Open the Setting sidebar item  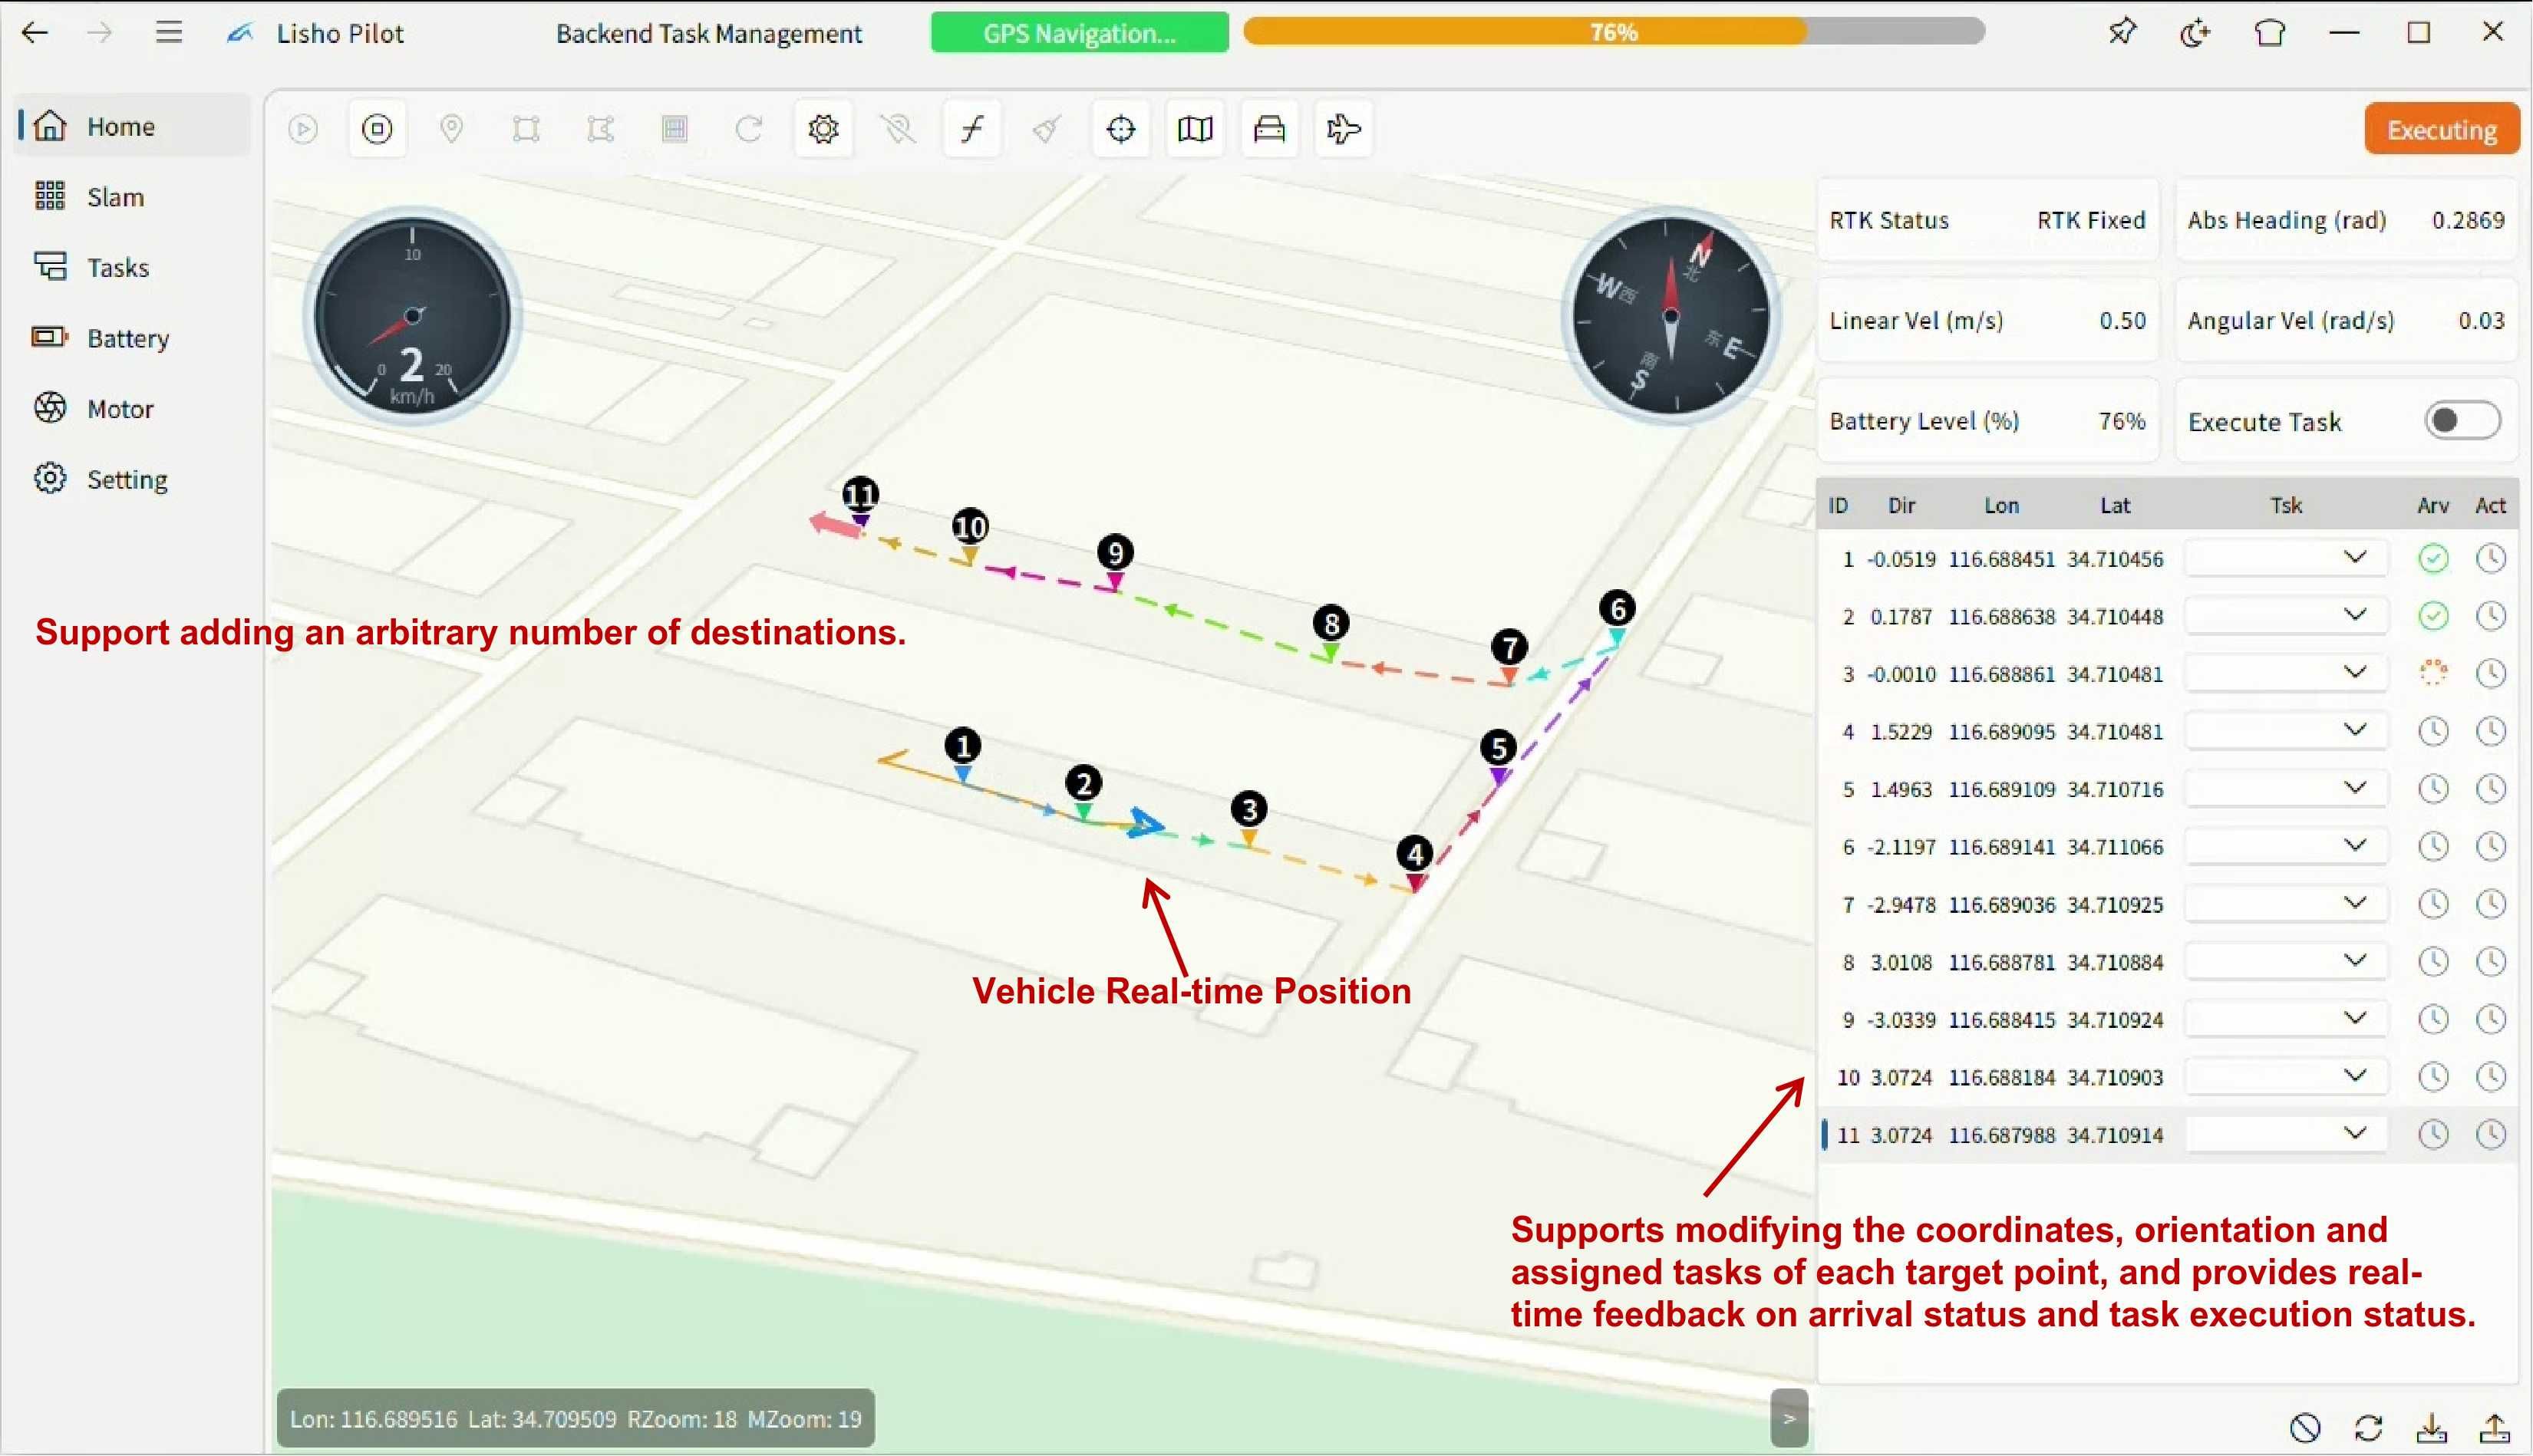tap(132, 479)
